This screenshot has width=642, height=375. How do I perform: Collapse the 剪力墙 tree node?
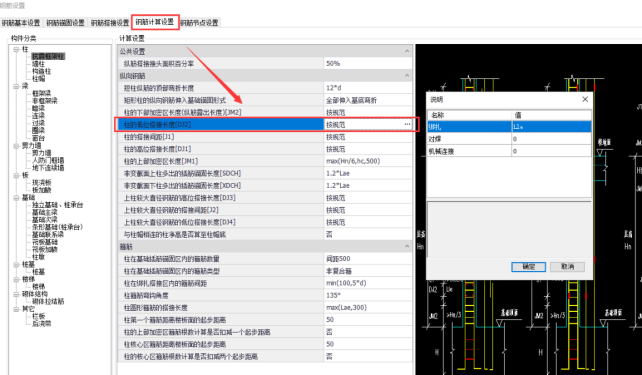(x=16, y=146)
